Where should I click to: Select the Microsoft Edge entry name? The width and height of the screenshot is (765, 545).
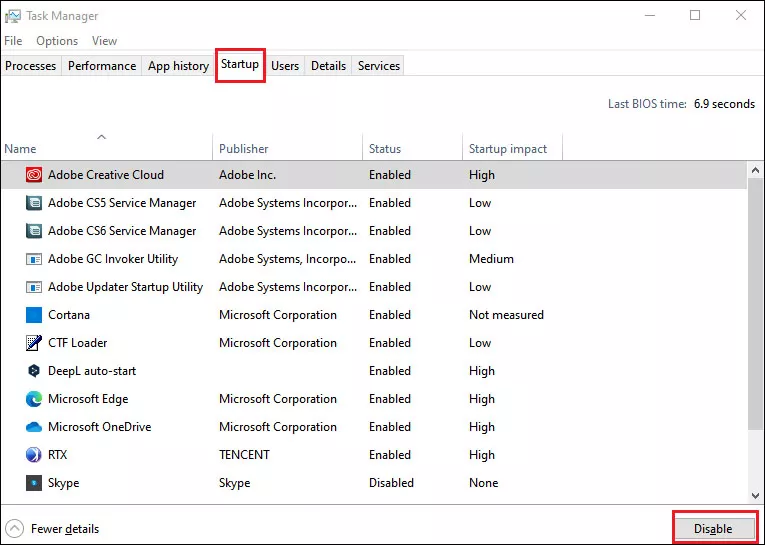pos(88,399)
